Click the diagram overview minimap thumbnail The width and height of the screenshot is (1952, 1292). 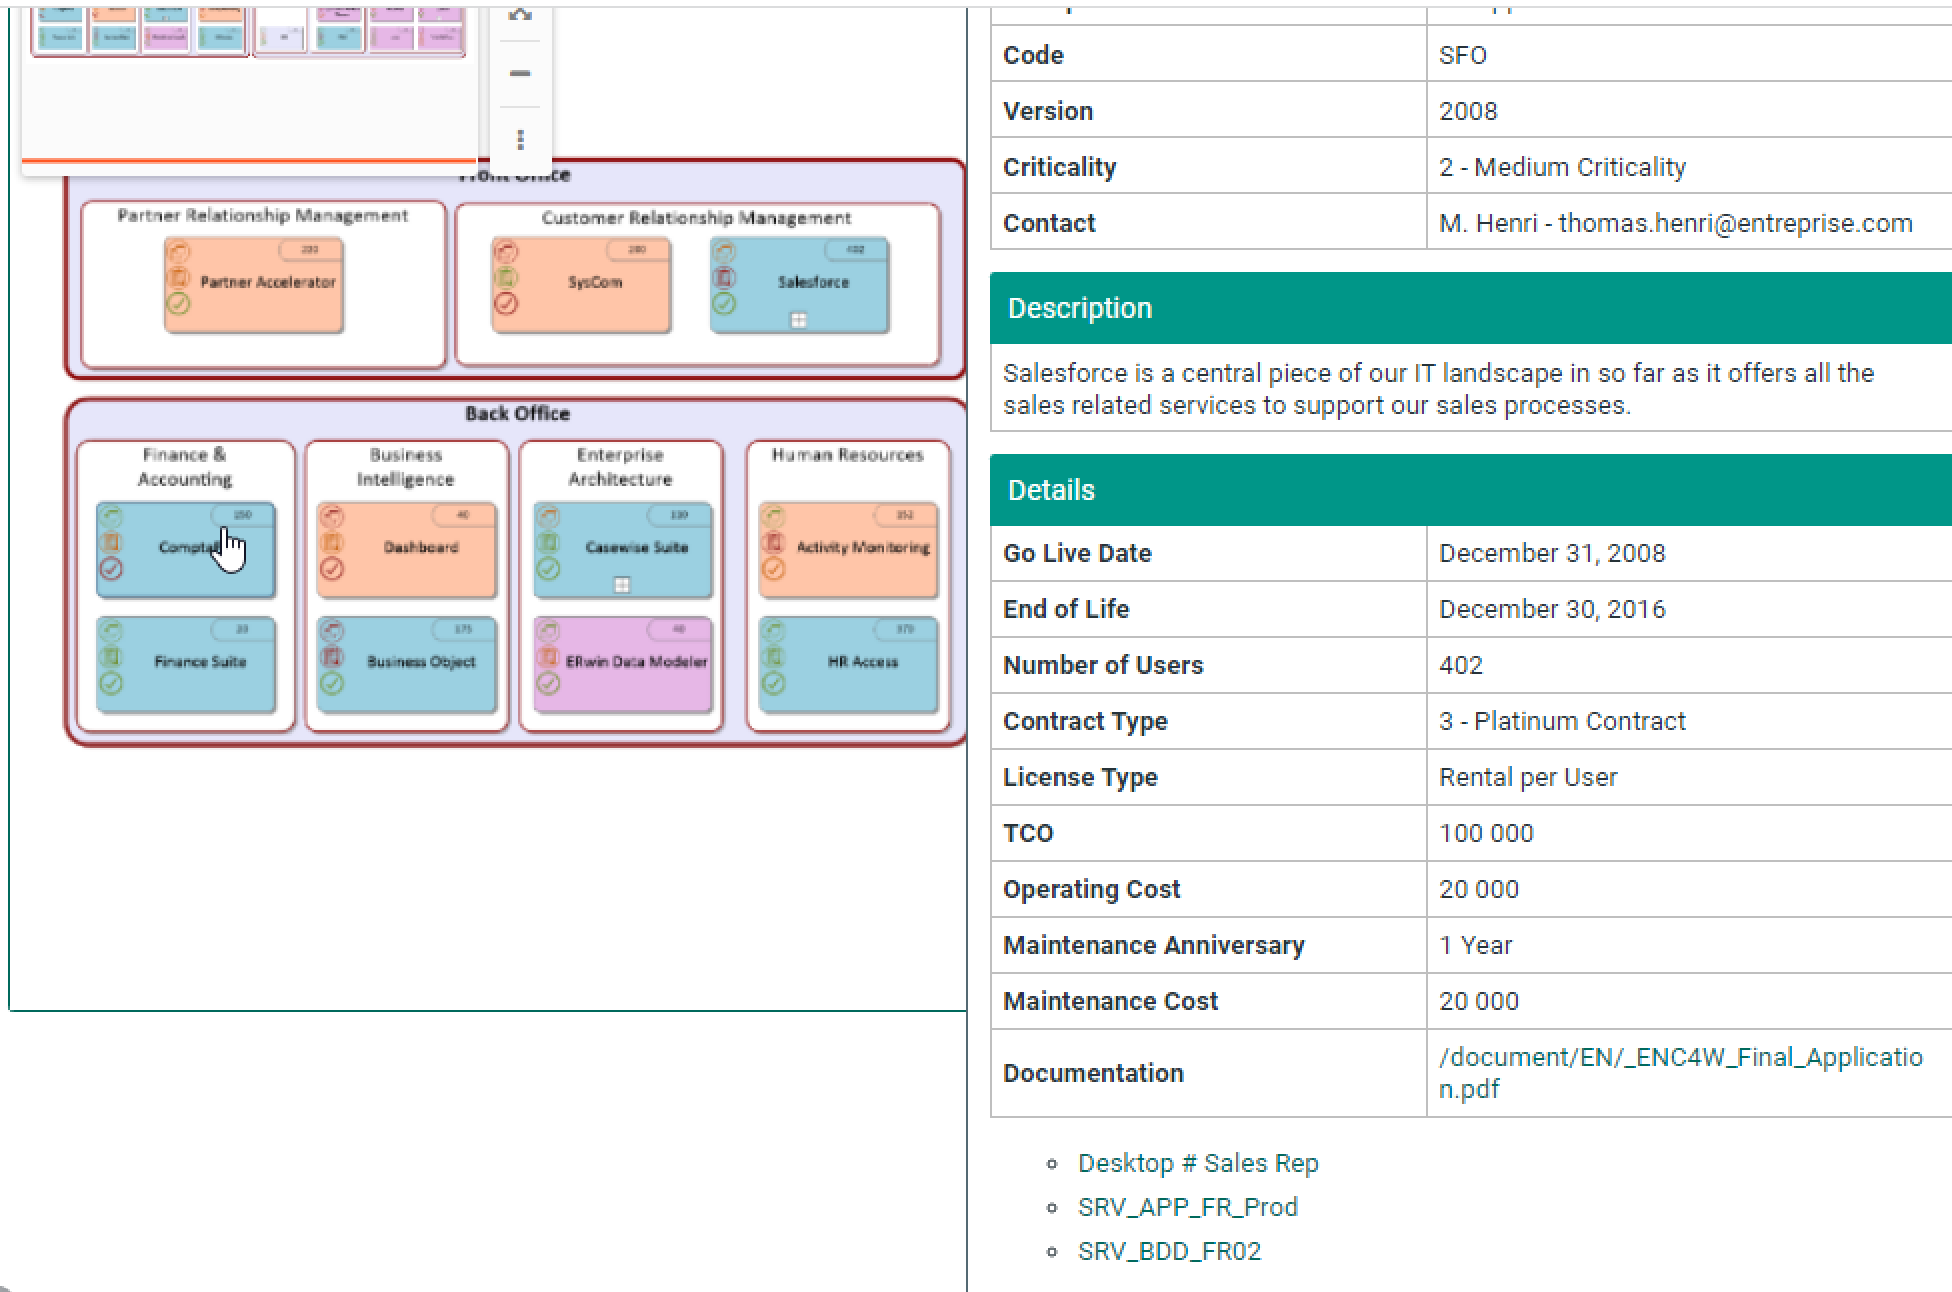click(x=248, y=32)
